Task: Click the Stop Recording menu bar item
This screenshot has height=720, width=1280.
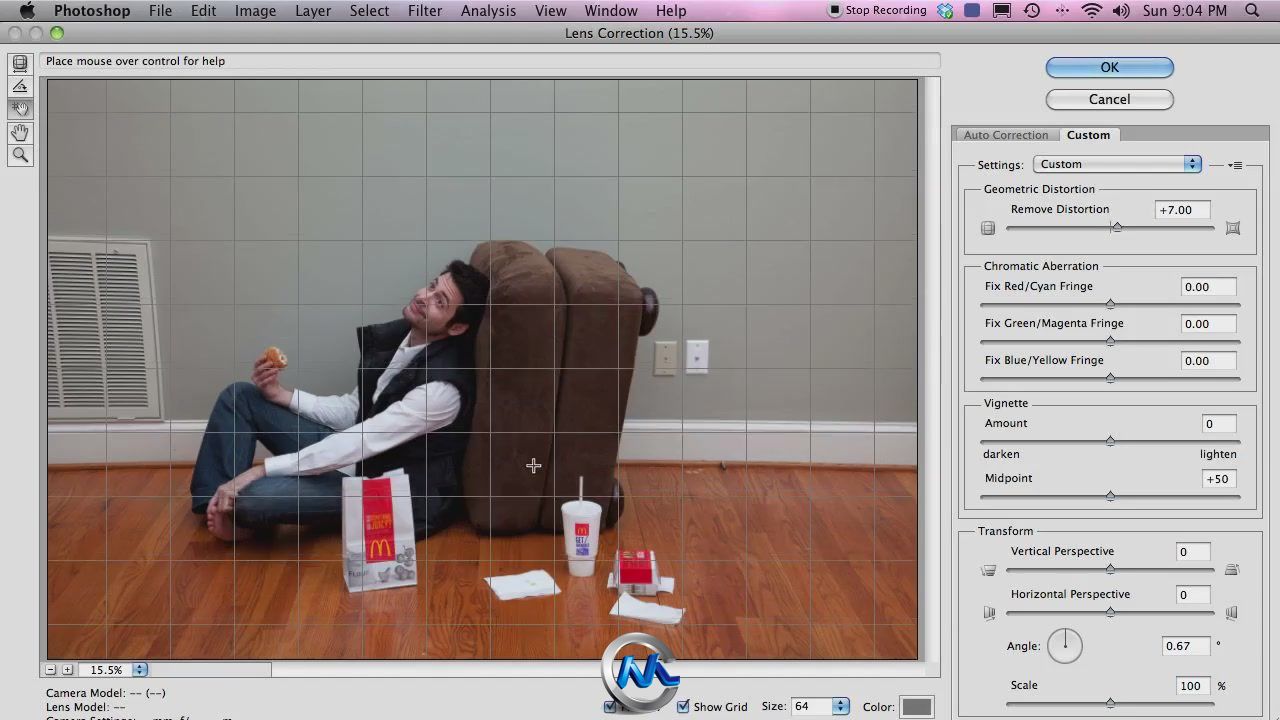Action: point(877,11)
